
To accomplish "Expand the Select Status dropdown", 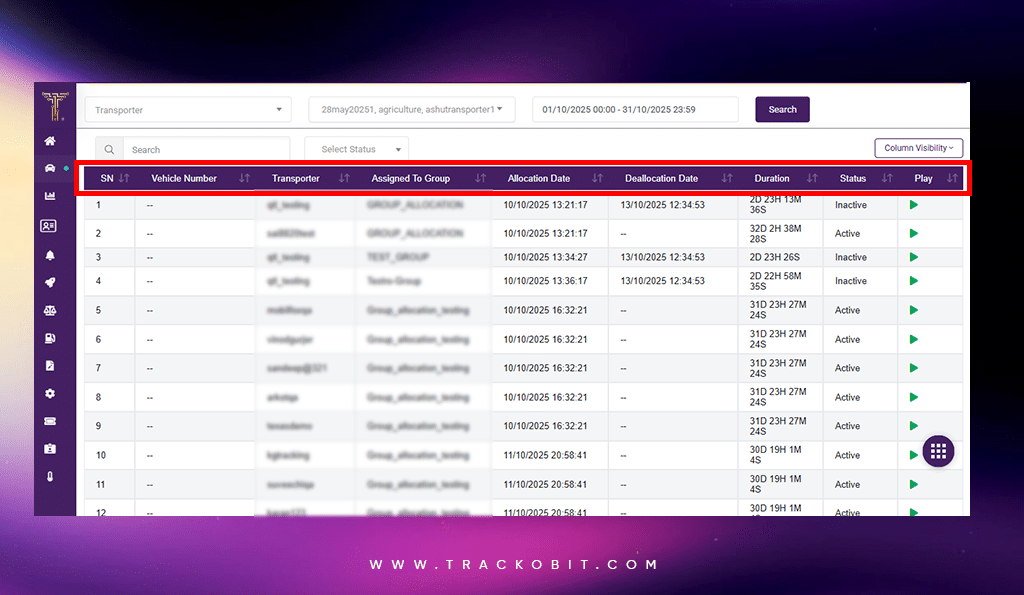I will pos(356,147).
